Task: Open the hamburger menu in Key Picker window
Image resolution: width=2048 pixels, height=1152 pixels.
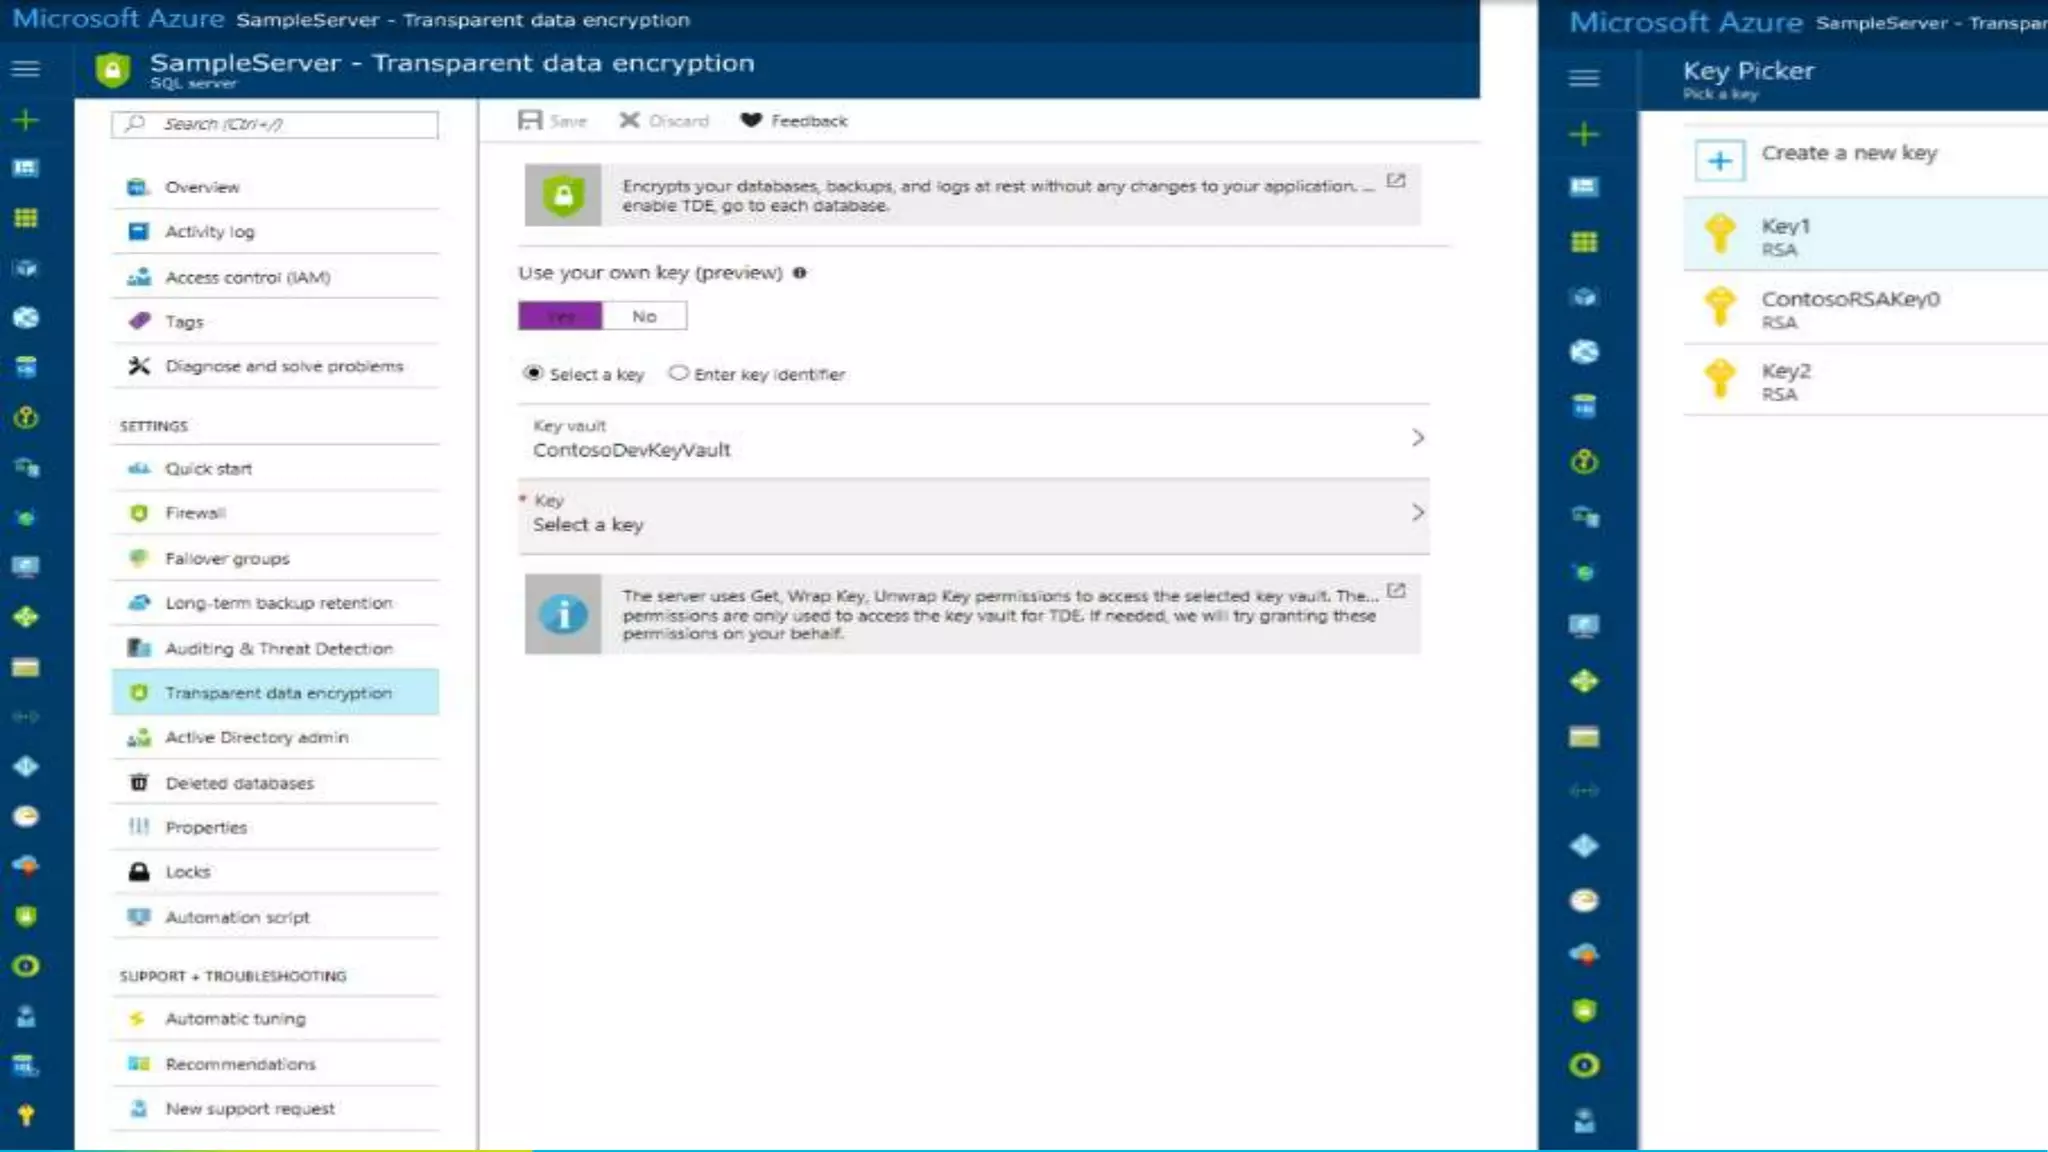Action: (x=1584, y=78)
